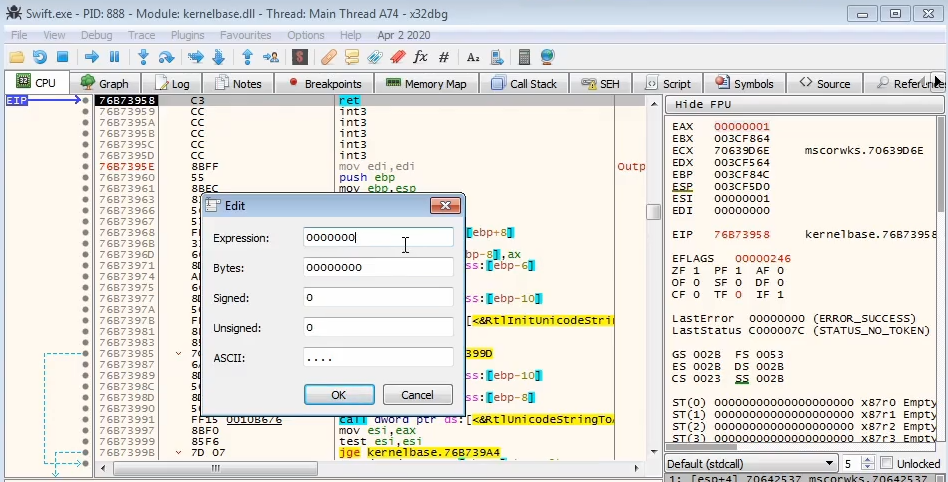Open the Notes tab

tap(238, 83)
